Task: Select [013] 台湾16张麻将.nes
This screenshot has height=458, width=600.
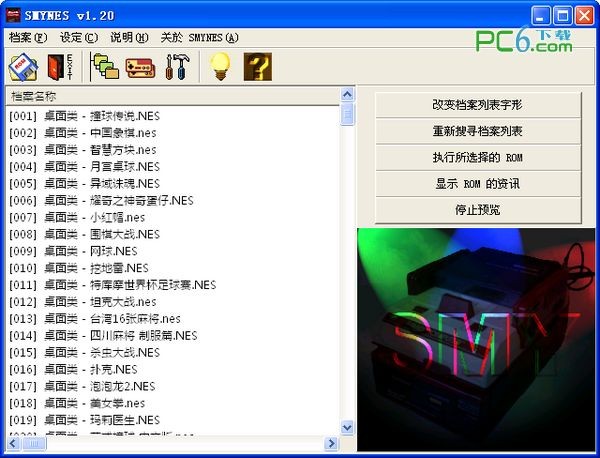Action: [95, 319]
